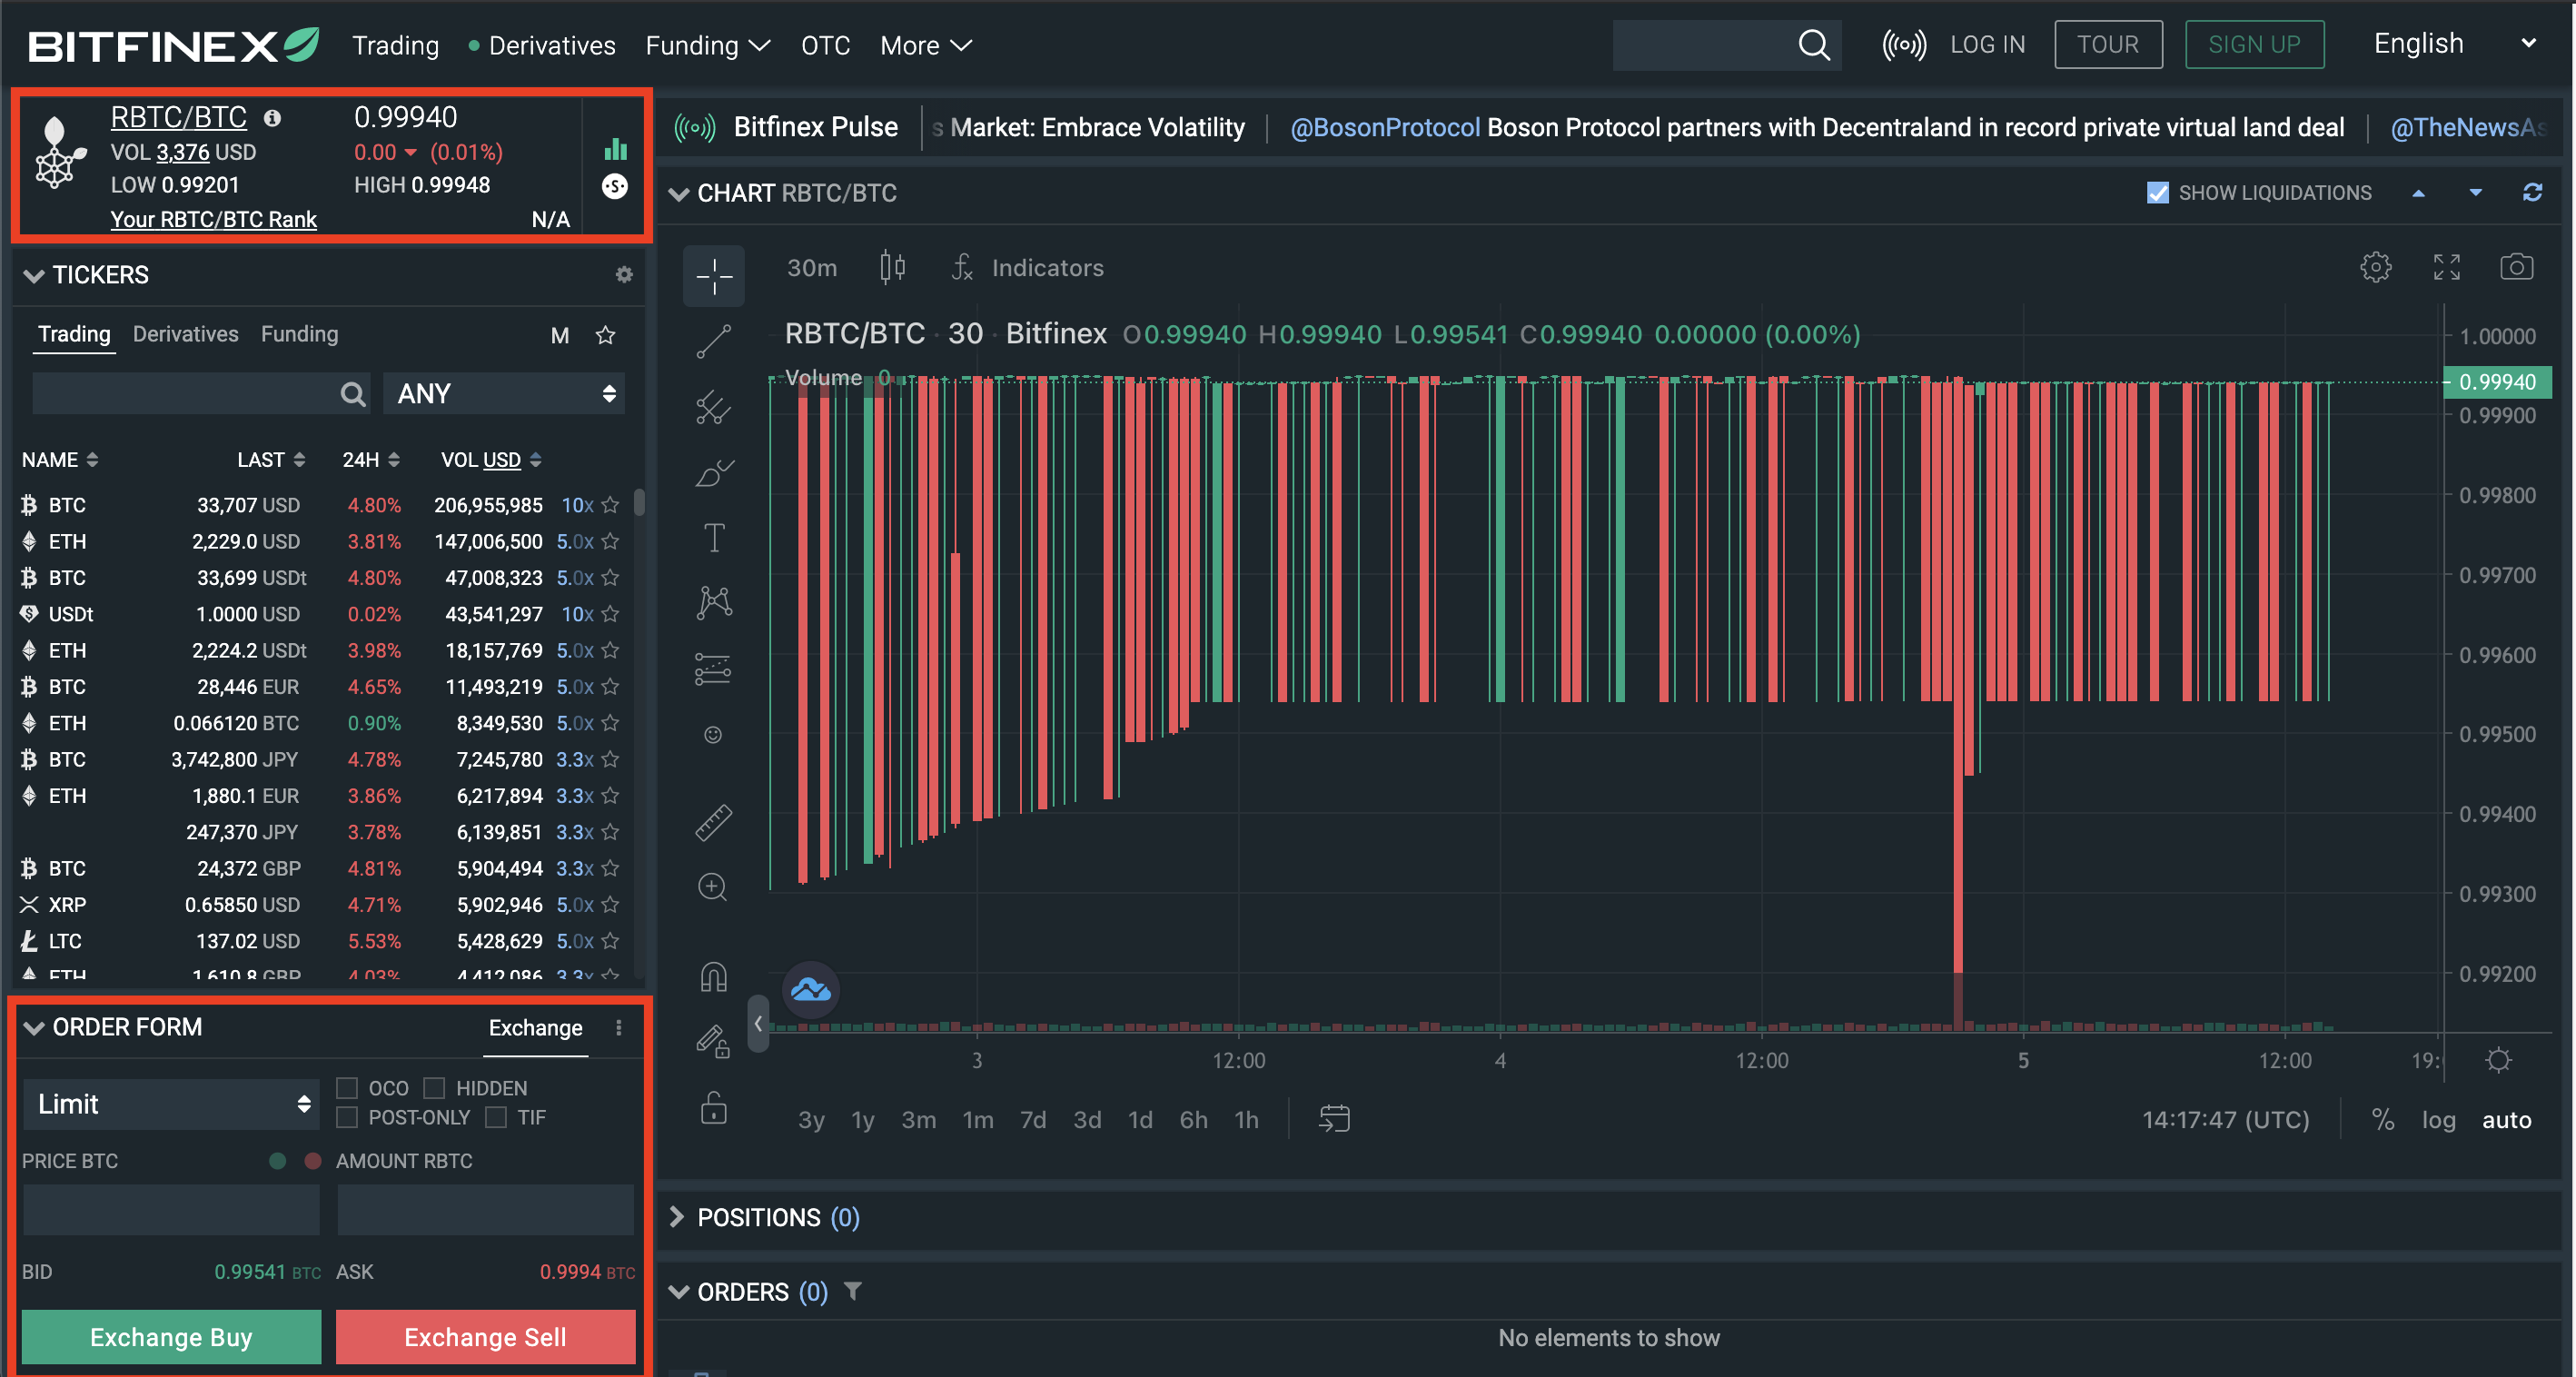
Task: Click the TOUR button
Action: (2108, 45)
